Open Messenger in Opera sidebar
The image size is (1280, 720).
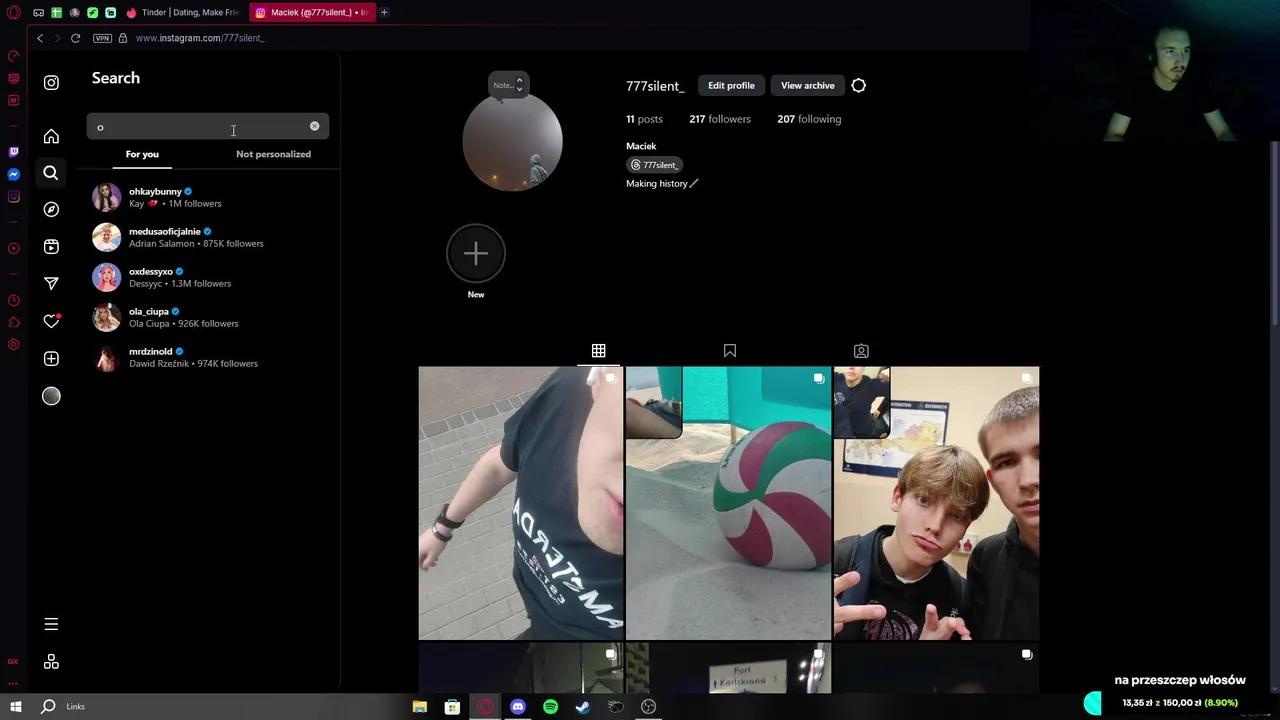point(13,174)
